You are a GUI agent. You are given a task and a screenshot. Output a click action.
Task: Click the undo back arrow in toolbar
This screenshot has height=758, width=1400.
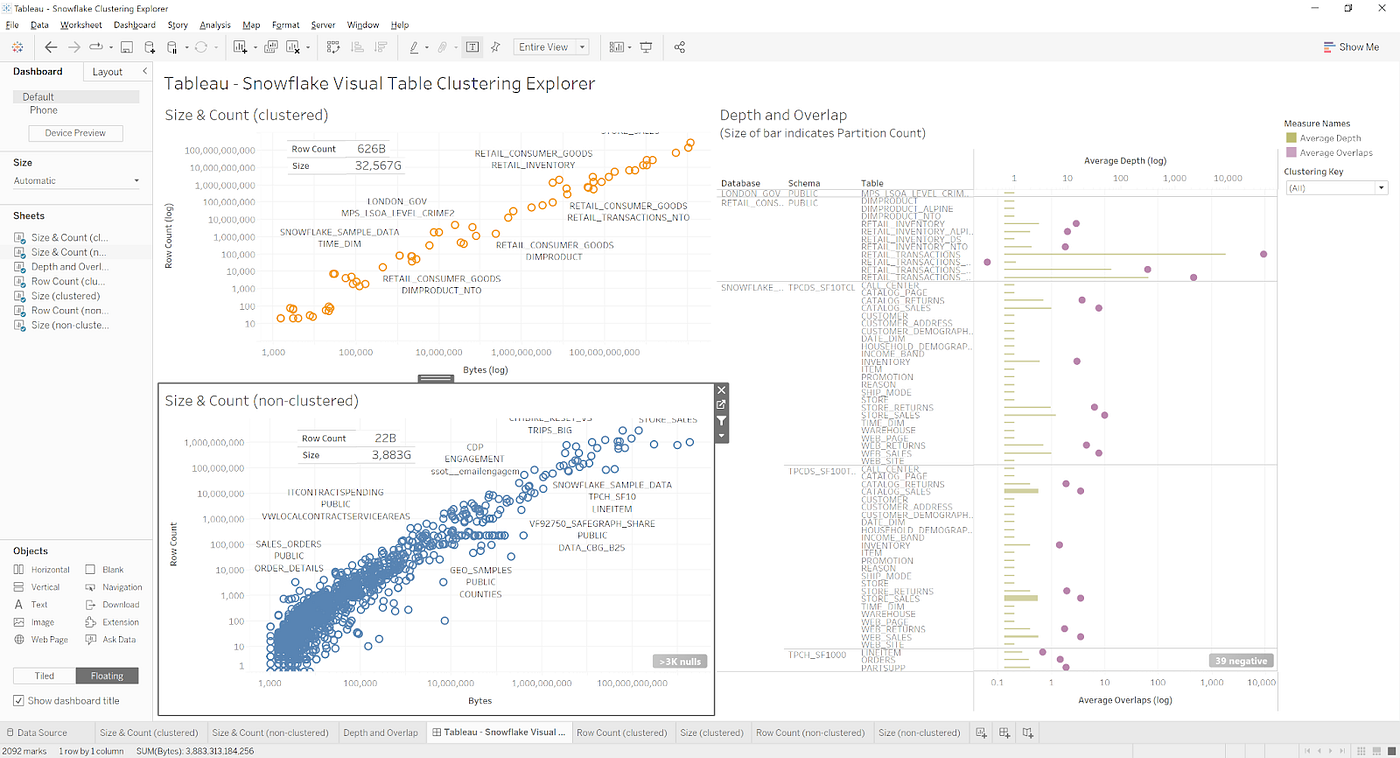pyautogui.click(x=51, y=47)
